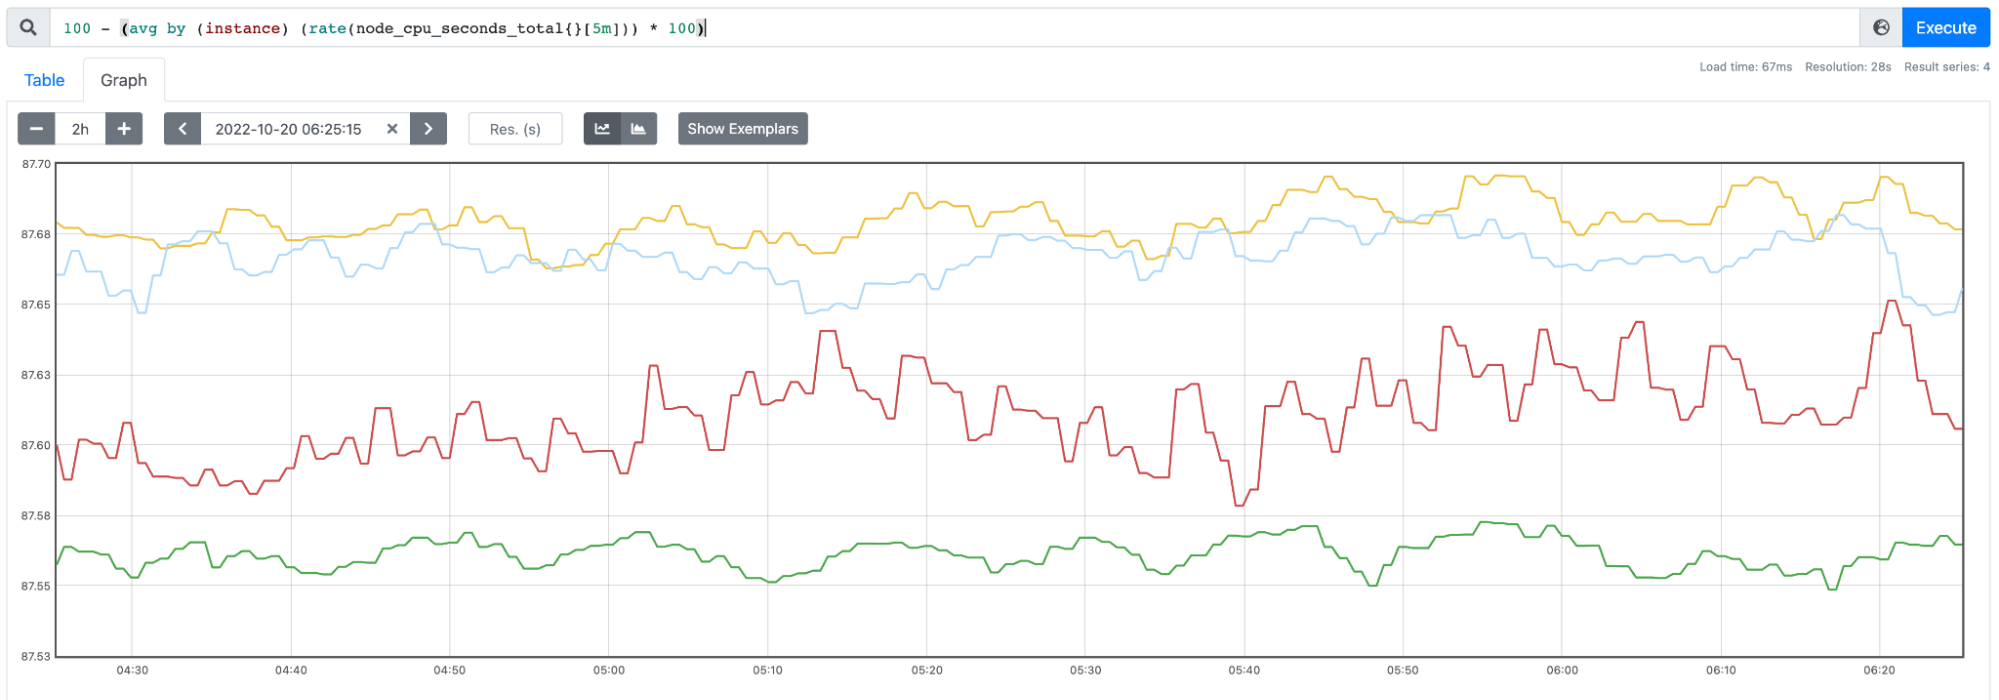Click the 06:20 x-axis label

coord(1880,670)
